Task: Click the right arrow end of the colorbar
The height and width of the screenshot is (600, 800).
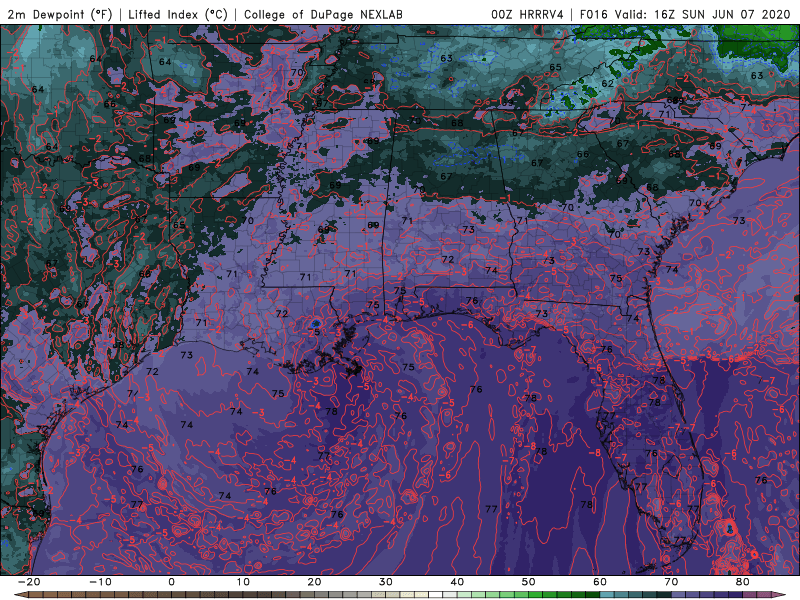Action: pyautogui.click(x=779, y=595)
